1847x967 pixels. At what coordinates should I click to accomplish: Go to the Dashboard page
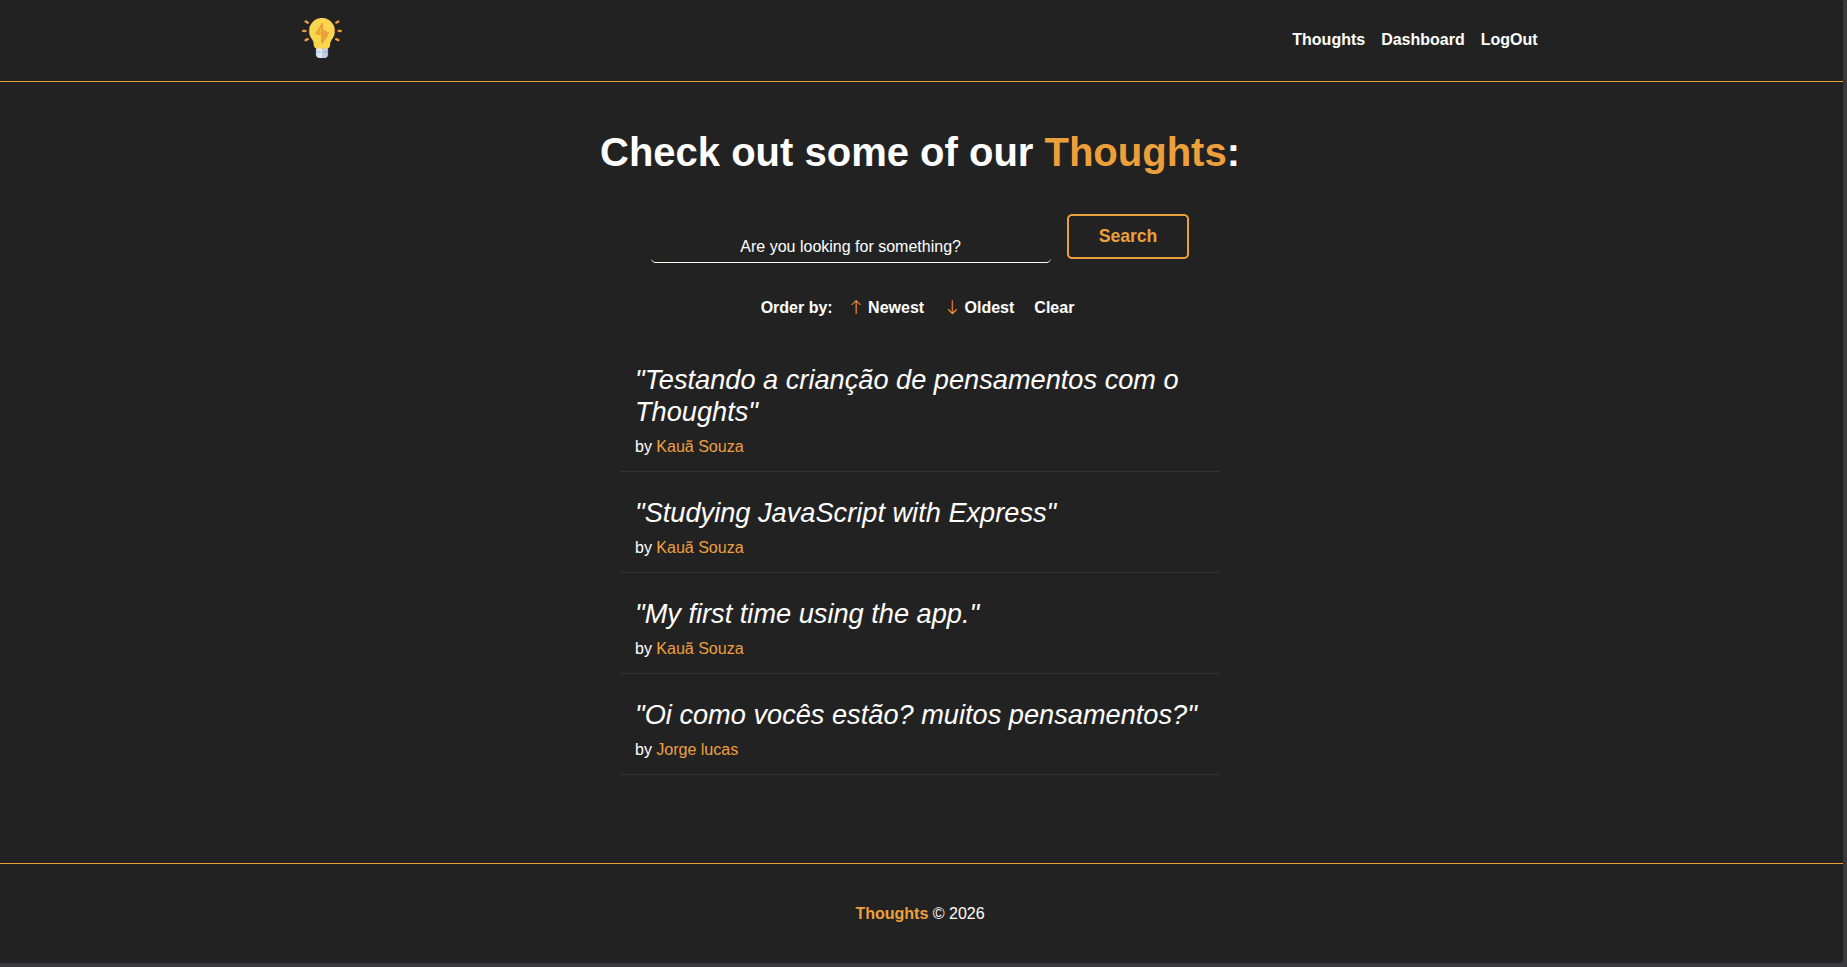coord(1422,39)
